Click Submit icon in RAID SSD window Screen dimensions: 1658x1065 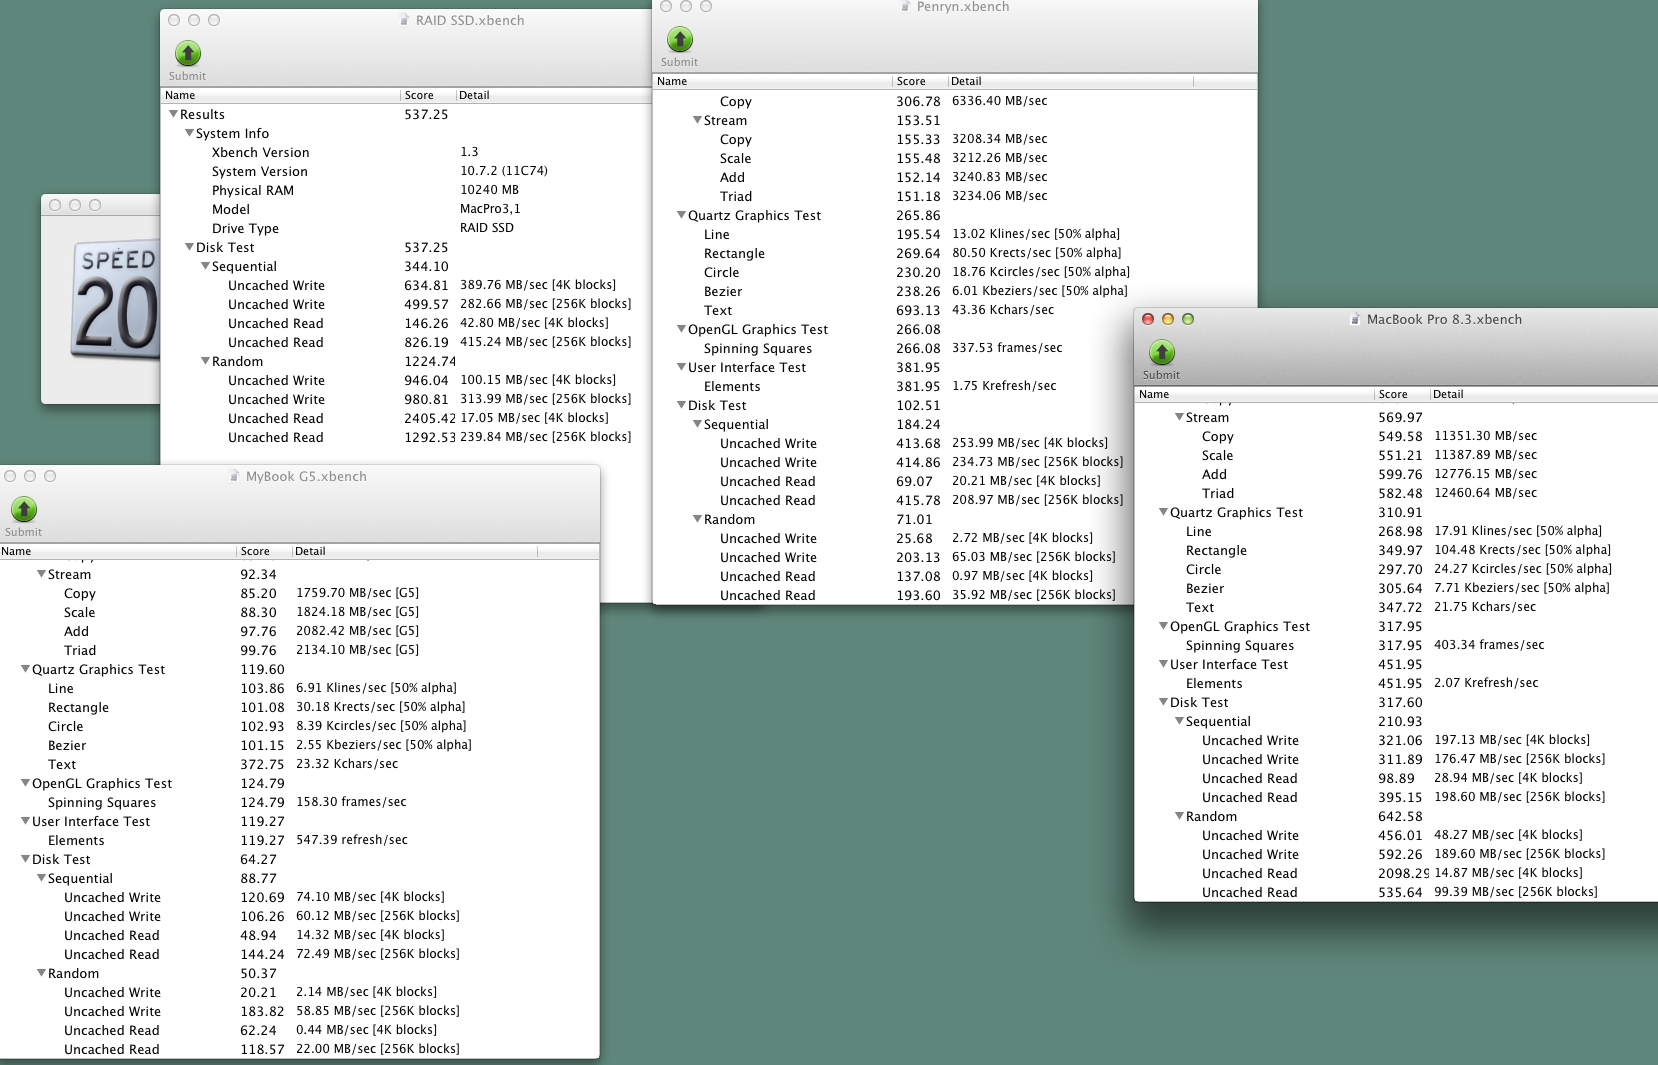pyautogui.click(x=187, y=54)
